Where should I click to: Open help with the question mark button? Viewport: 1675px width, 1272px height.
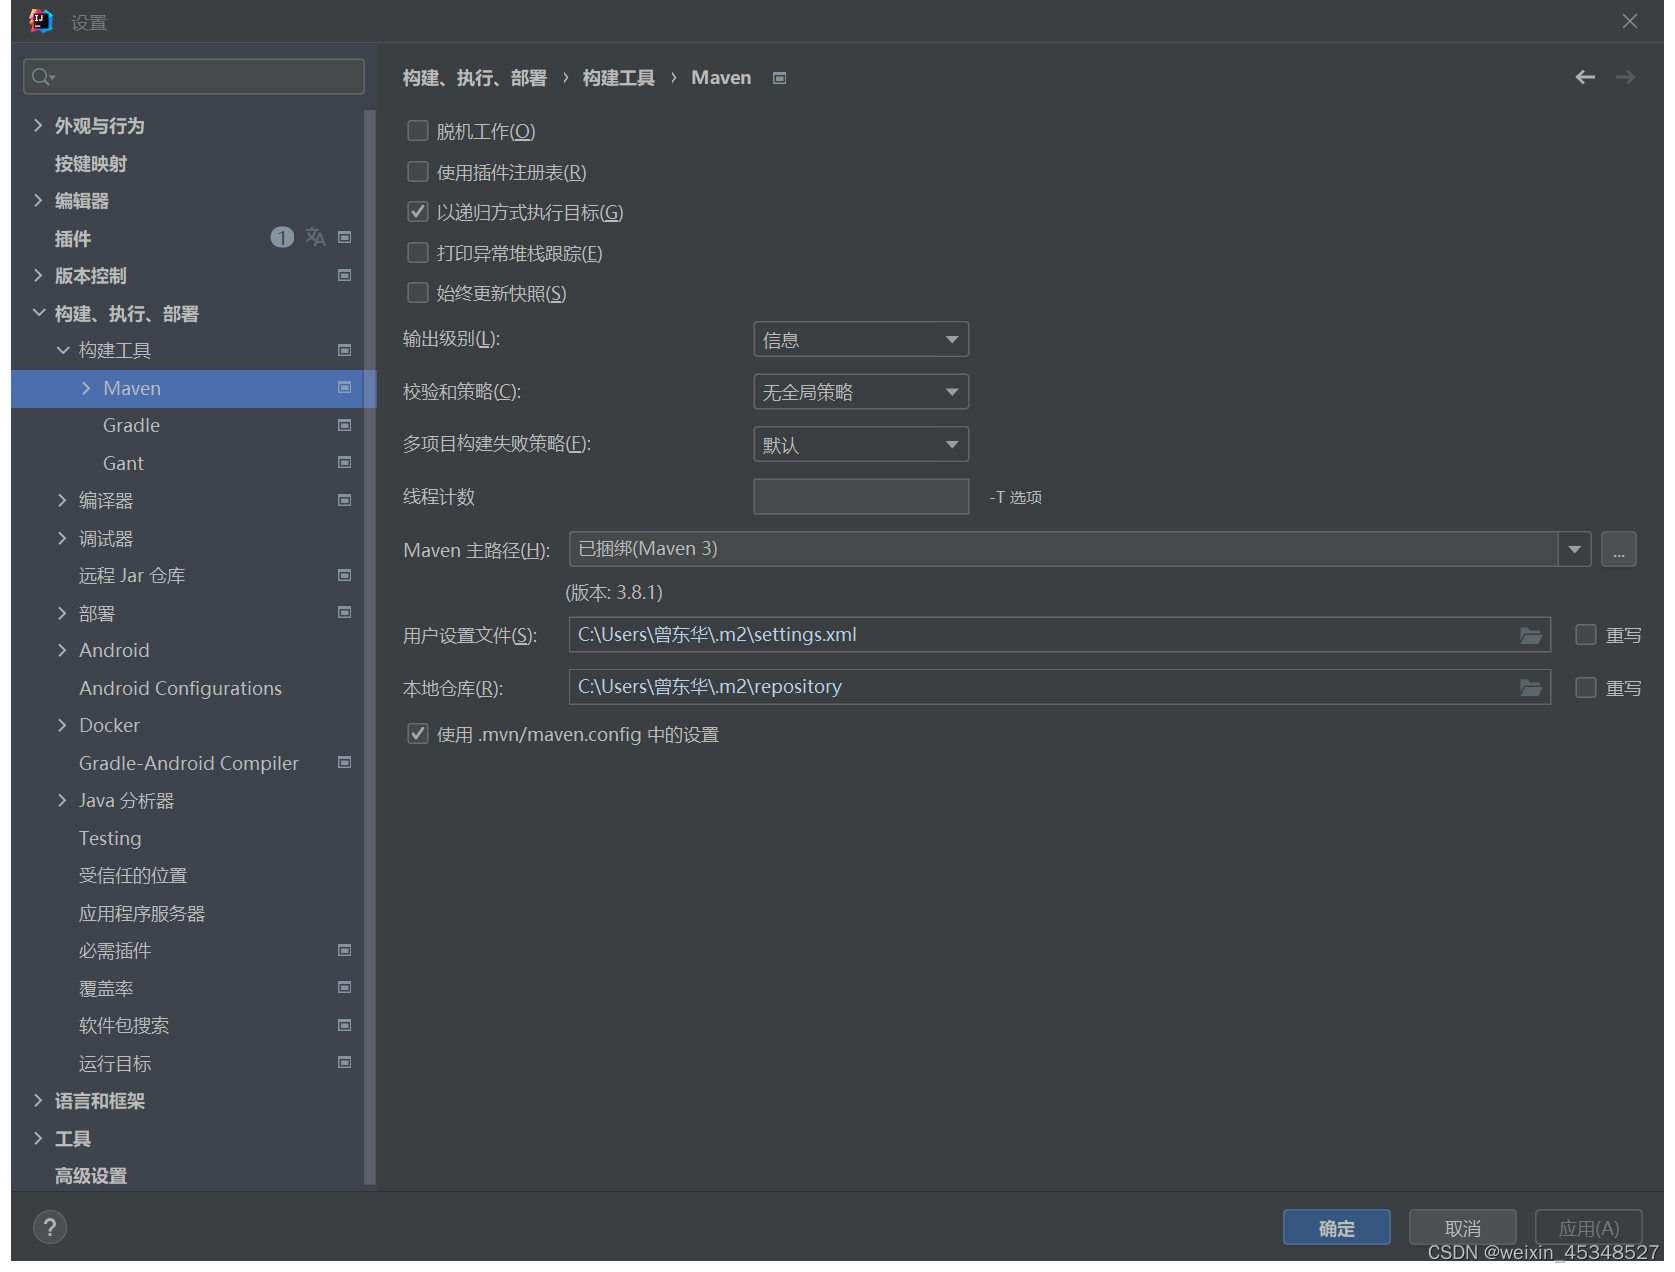click(x=49, y=1227)
